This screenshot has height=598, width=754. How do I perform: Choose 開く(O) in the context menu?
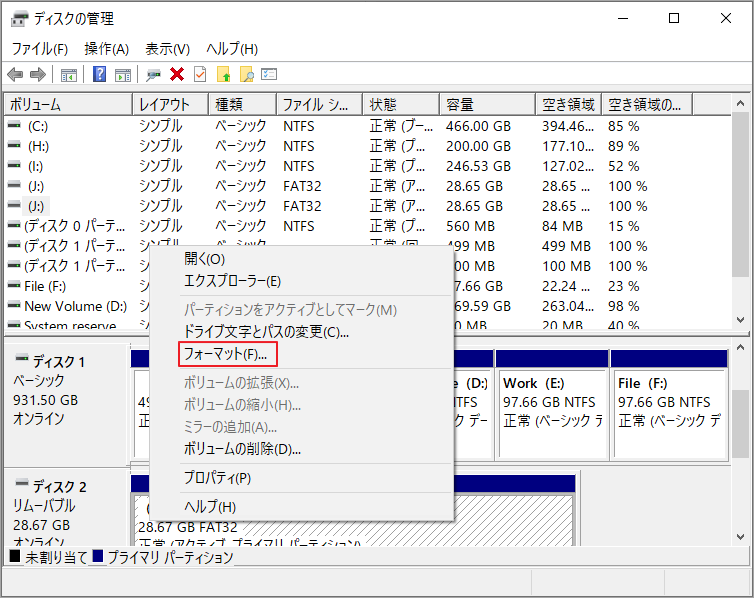point(302,259)
